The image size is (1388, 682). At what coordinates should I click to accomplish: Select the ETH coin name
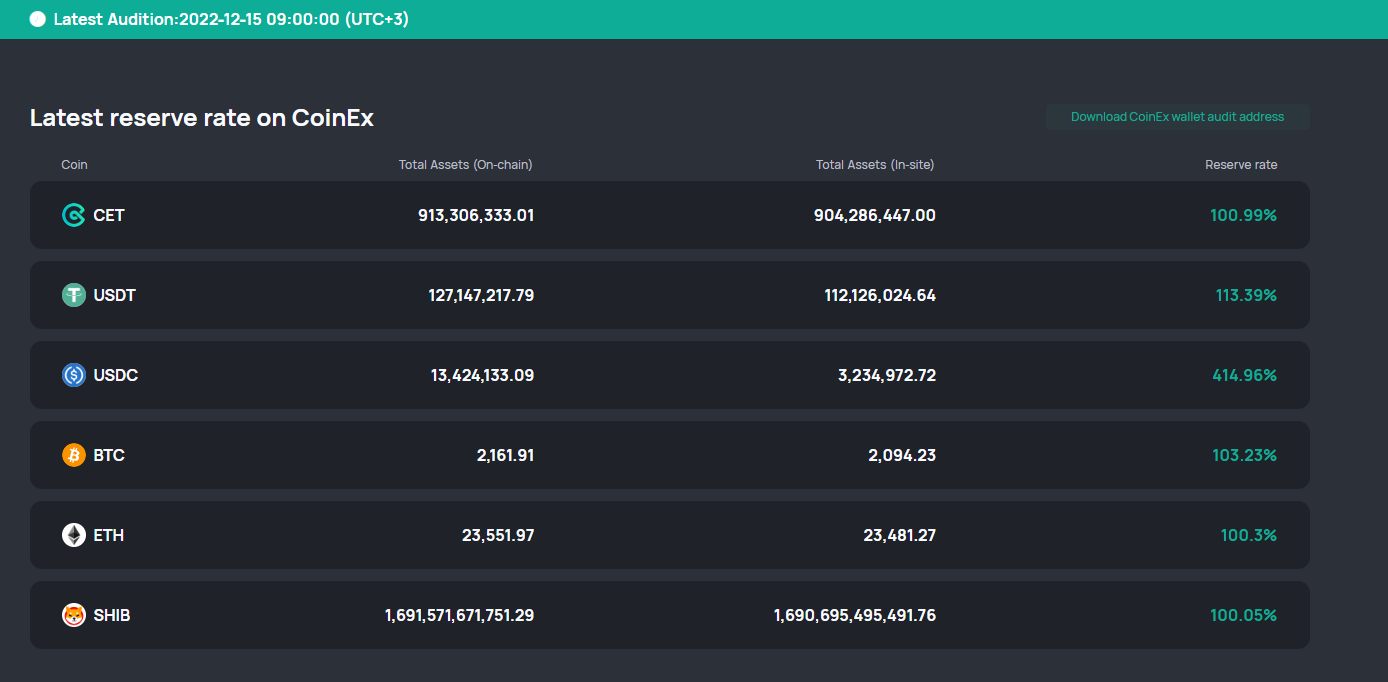[109, 535]
